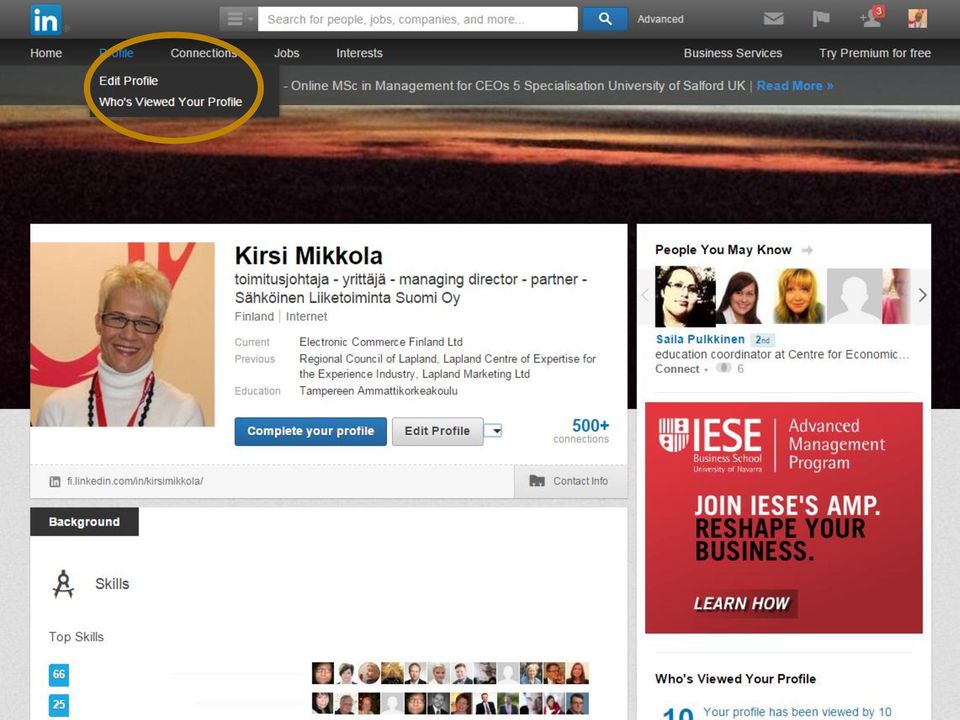Submit search with the magnifier button
Screen dimensions: 960x720
(x=604, y=19)
